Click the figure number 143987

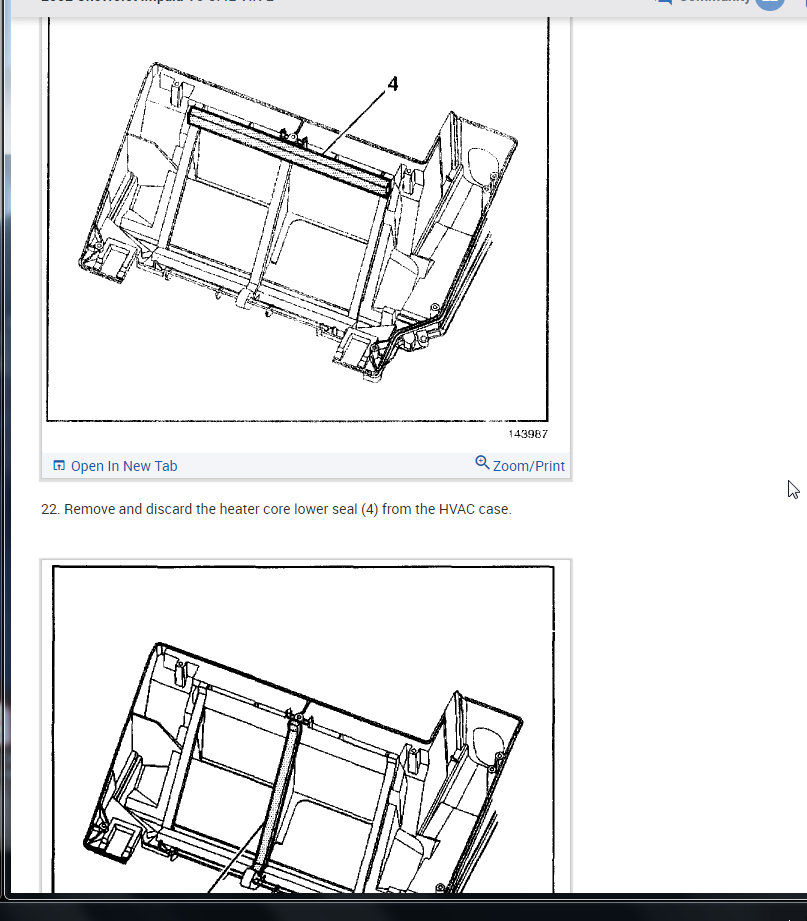point(527,434)
